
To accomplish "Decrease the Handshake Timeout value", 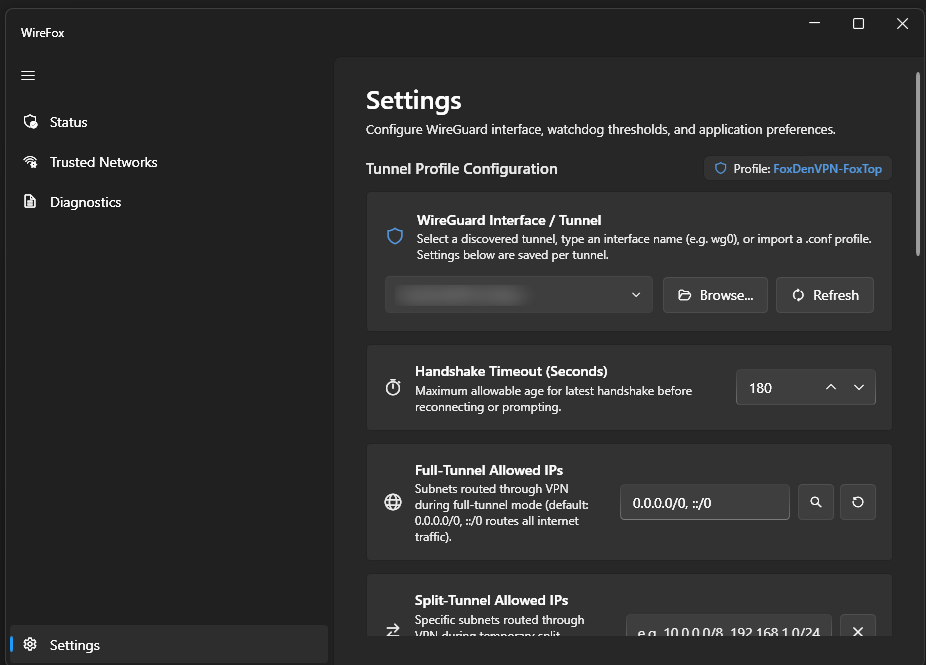I will click(x=859, y=387).
